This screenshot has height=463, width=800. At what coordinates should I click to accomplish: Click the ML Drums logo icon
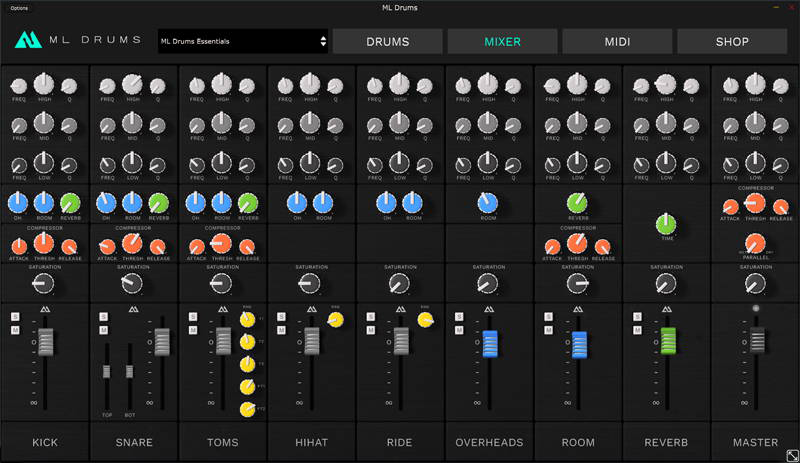28,41
